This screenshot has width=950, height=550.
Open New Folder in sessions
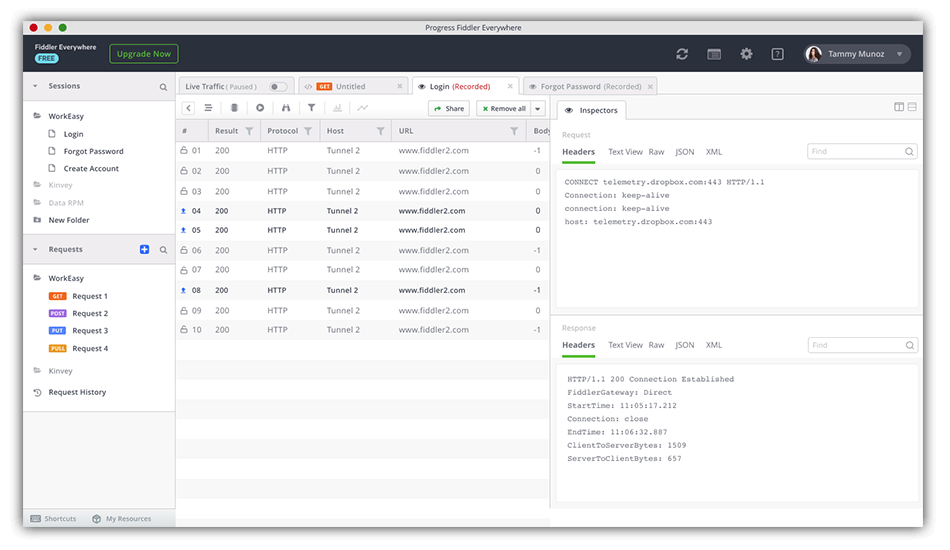click(68, 220)
